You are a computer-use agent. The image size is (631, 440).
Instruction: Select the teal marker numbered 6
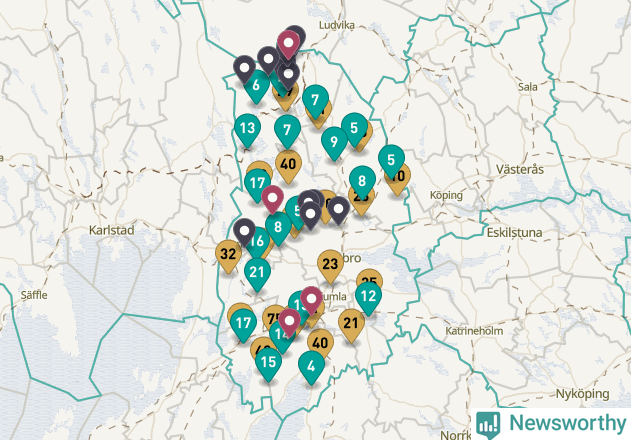pos(256,86)
